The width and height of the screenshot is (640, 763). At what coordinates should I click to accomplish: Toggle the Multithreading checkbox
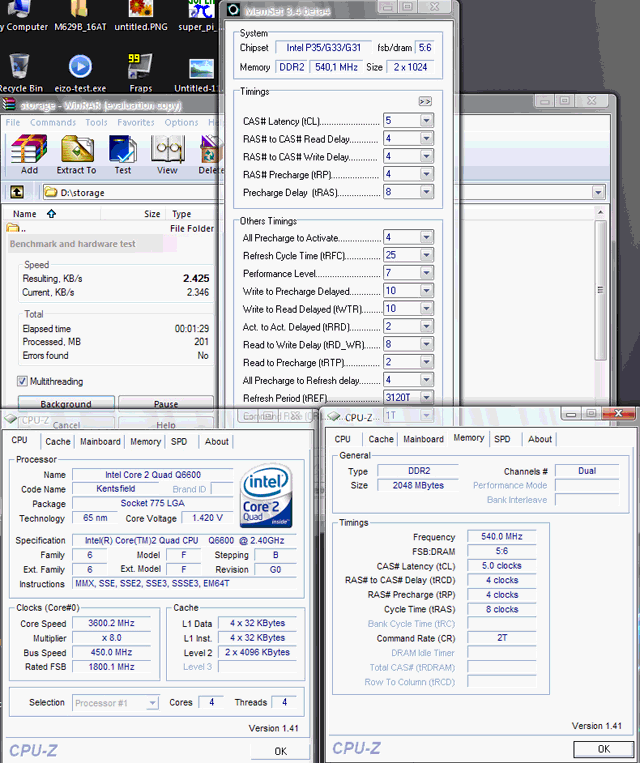pyautogui.click(x=22, y=381)
